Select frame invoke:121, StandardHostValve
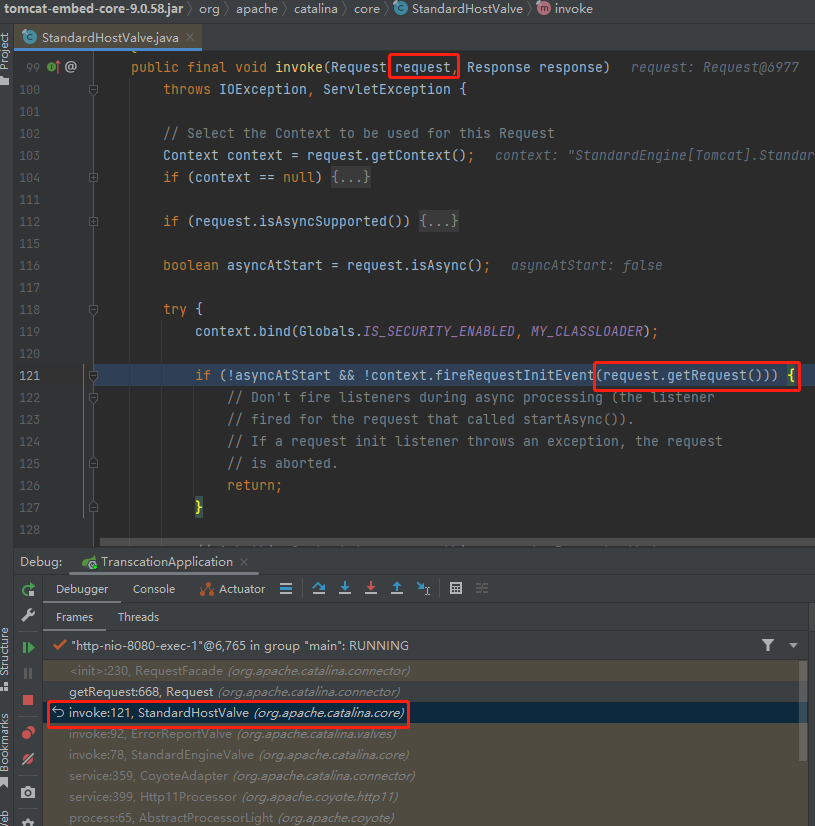The height and width of the screenshot is (826, 815). [x=420, y=713]
